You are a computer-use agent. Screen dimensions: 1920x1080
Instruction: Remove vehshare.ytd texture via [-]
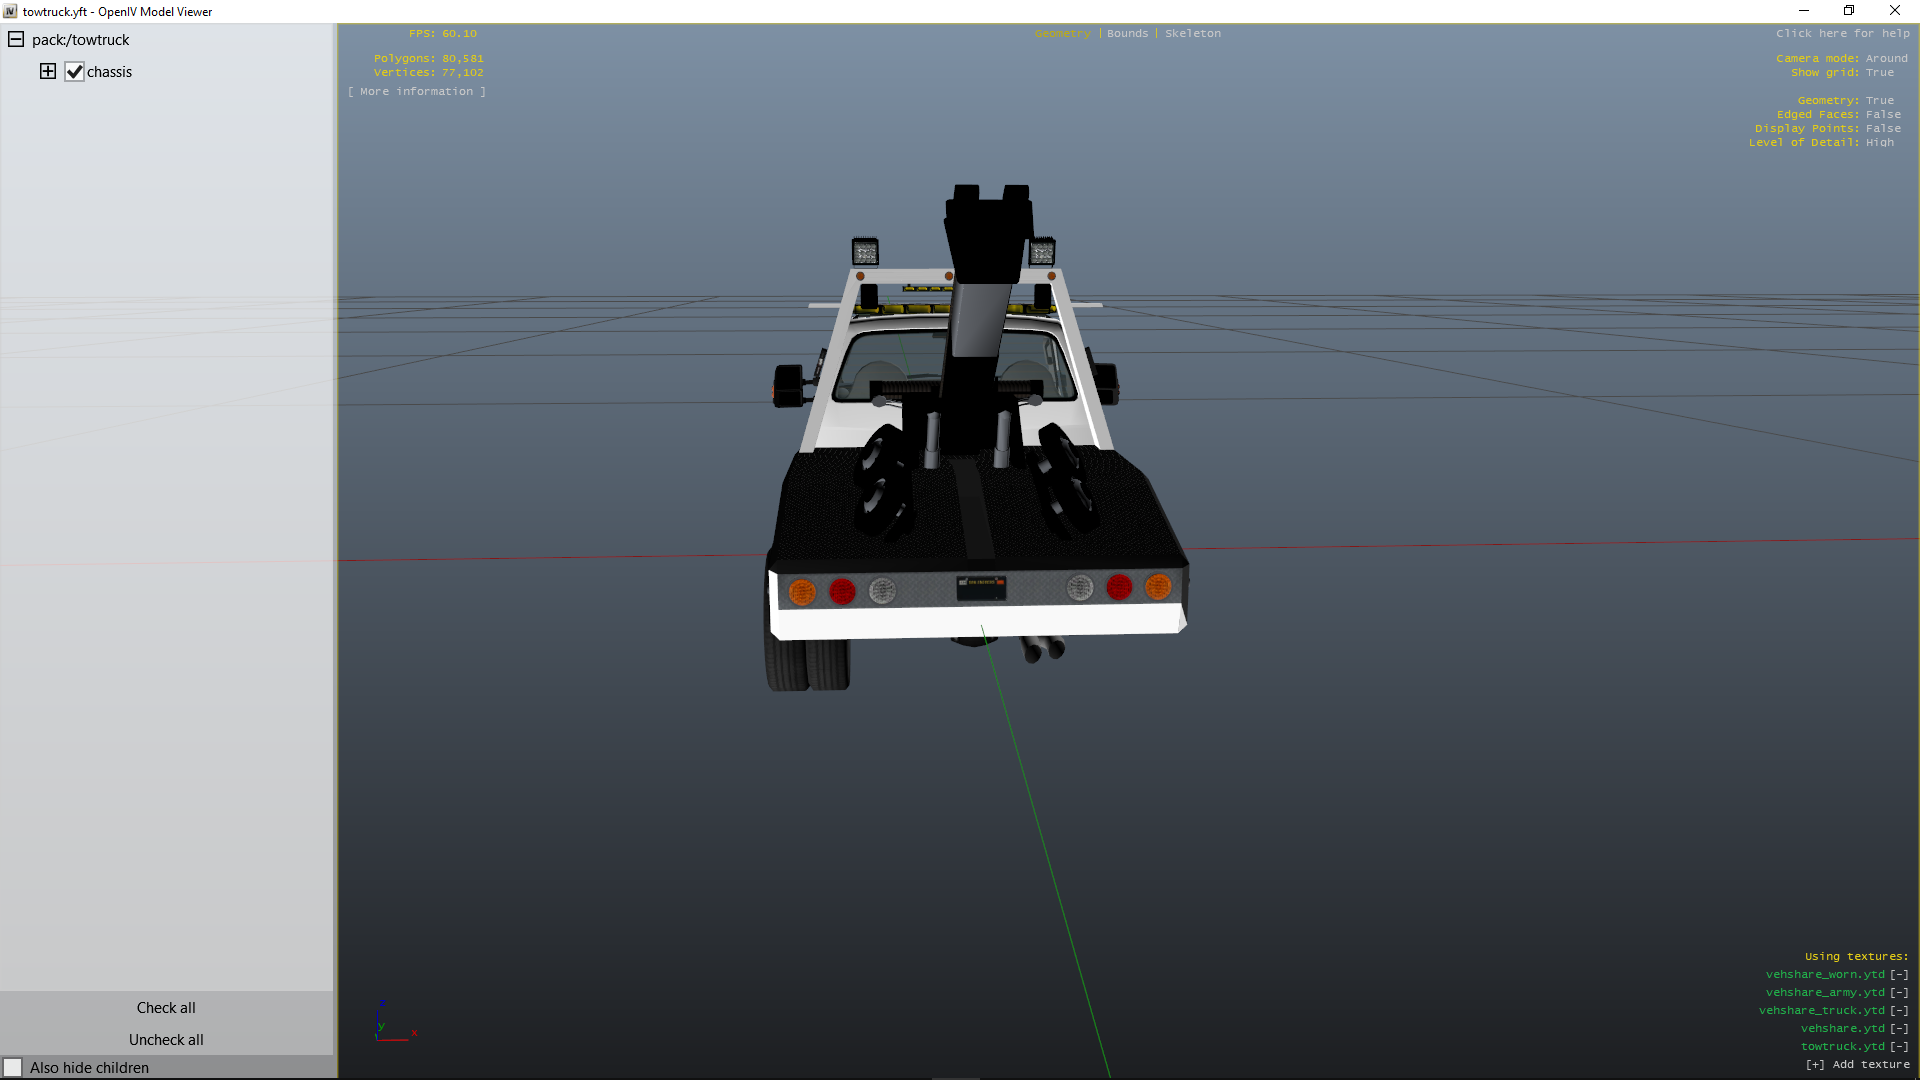click(1898, 1028)
